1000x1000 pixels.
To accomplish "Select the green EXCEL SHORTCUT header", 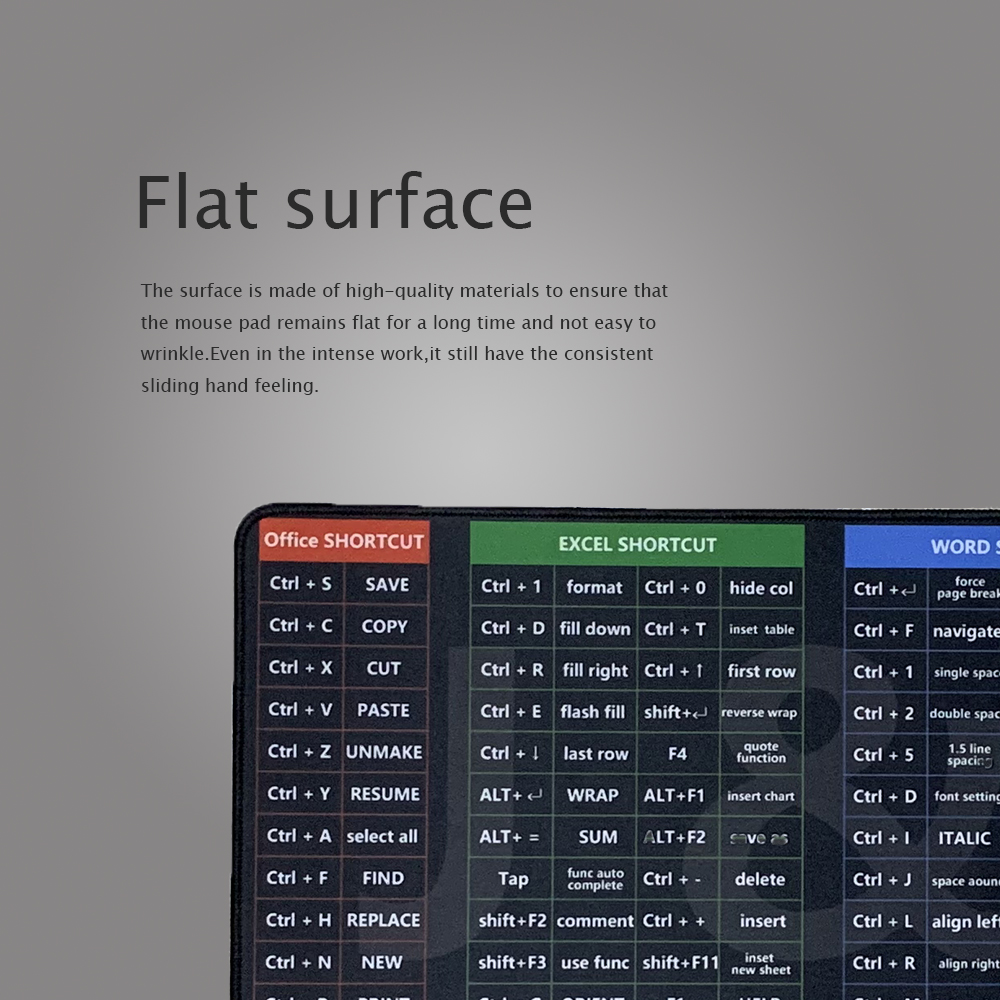I will point(637,545).
